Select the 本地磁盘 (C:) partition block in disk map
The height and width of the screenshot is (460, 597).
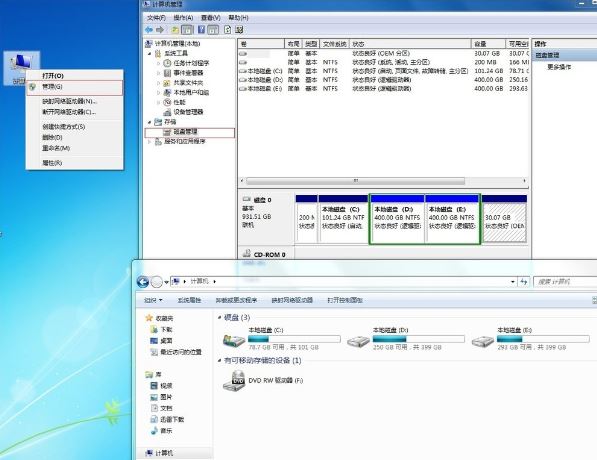343,219
